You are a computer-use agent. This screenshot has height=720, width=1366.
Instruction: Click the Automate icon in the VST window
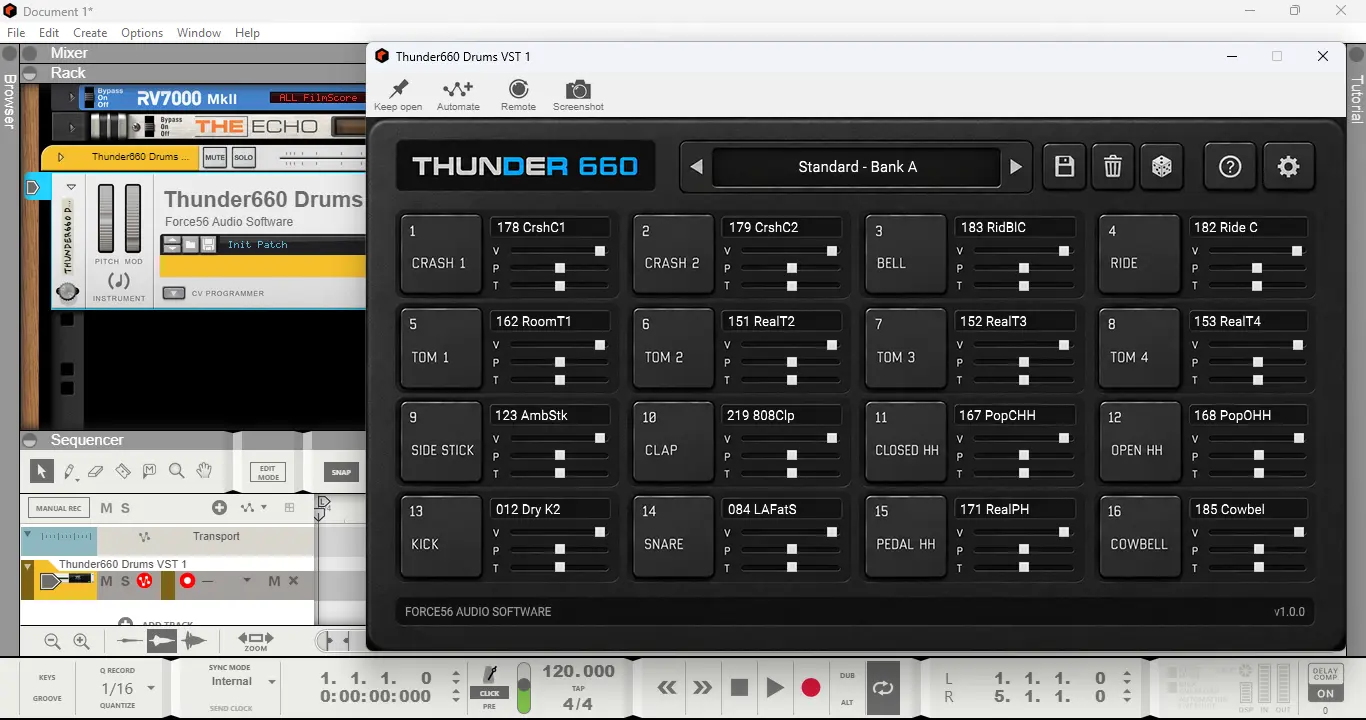pyautogui.click(x=458, y=89)
